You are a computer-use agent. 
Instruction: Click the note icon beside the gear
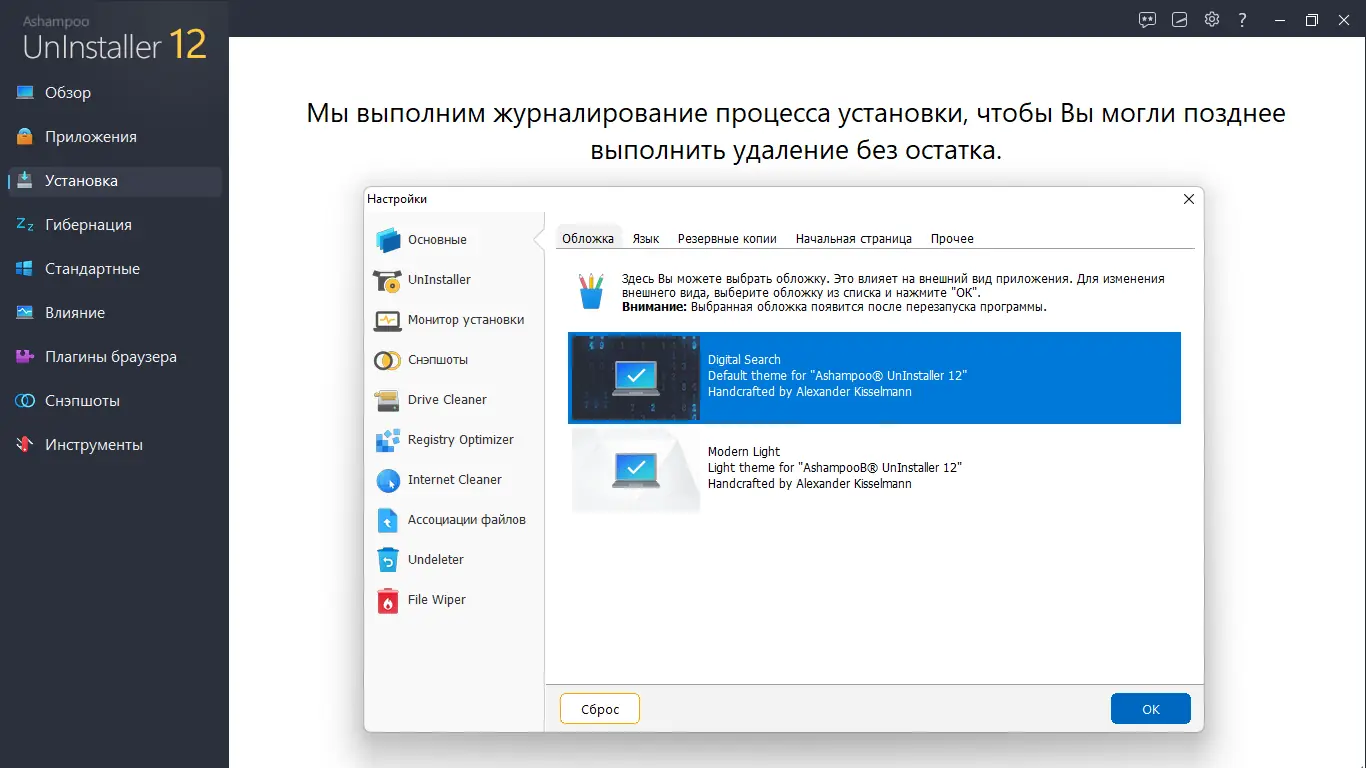point(1180,19)
